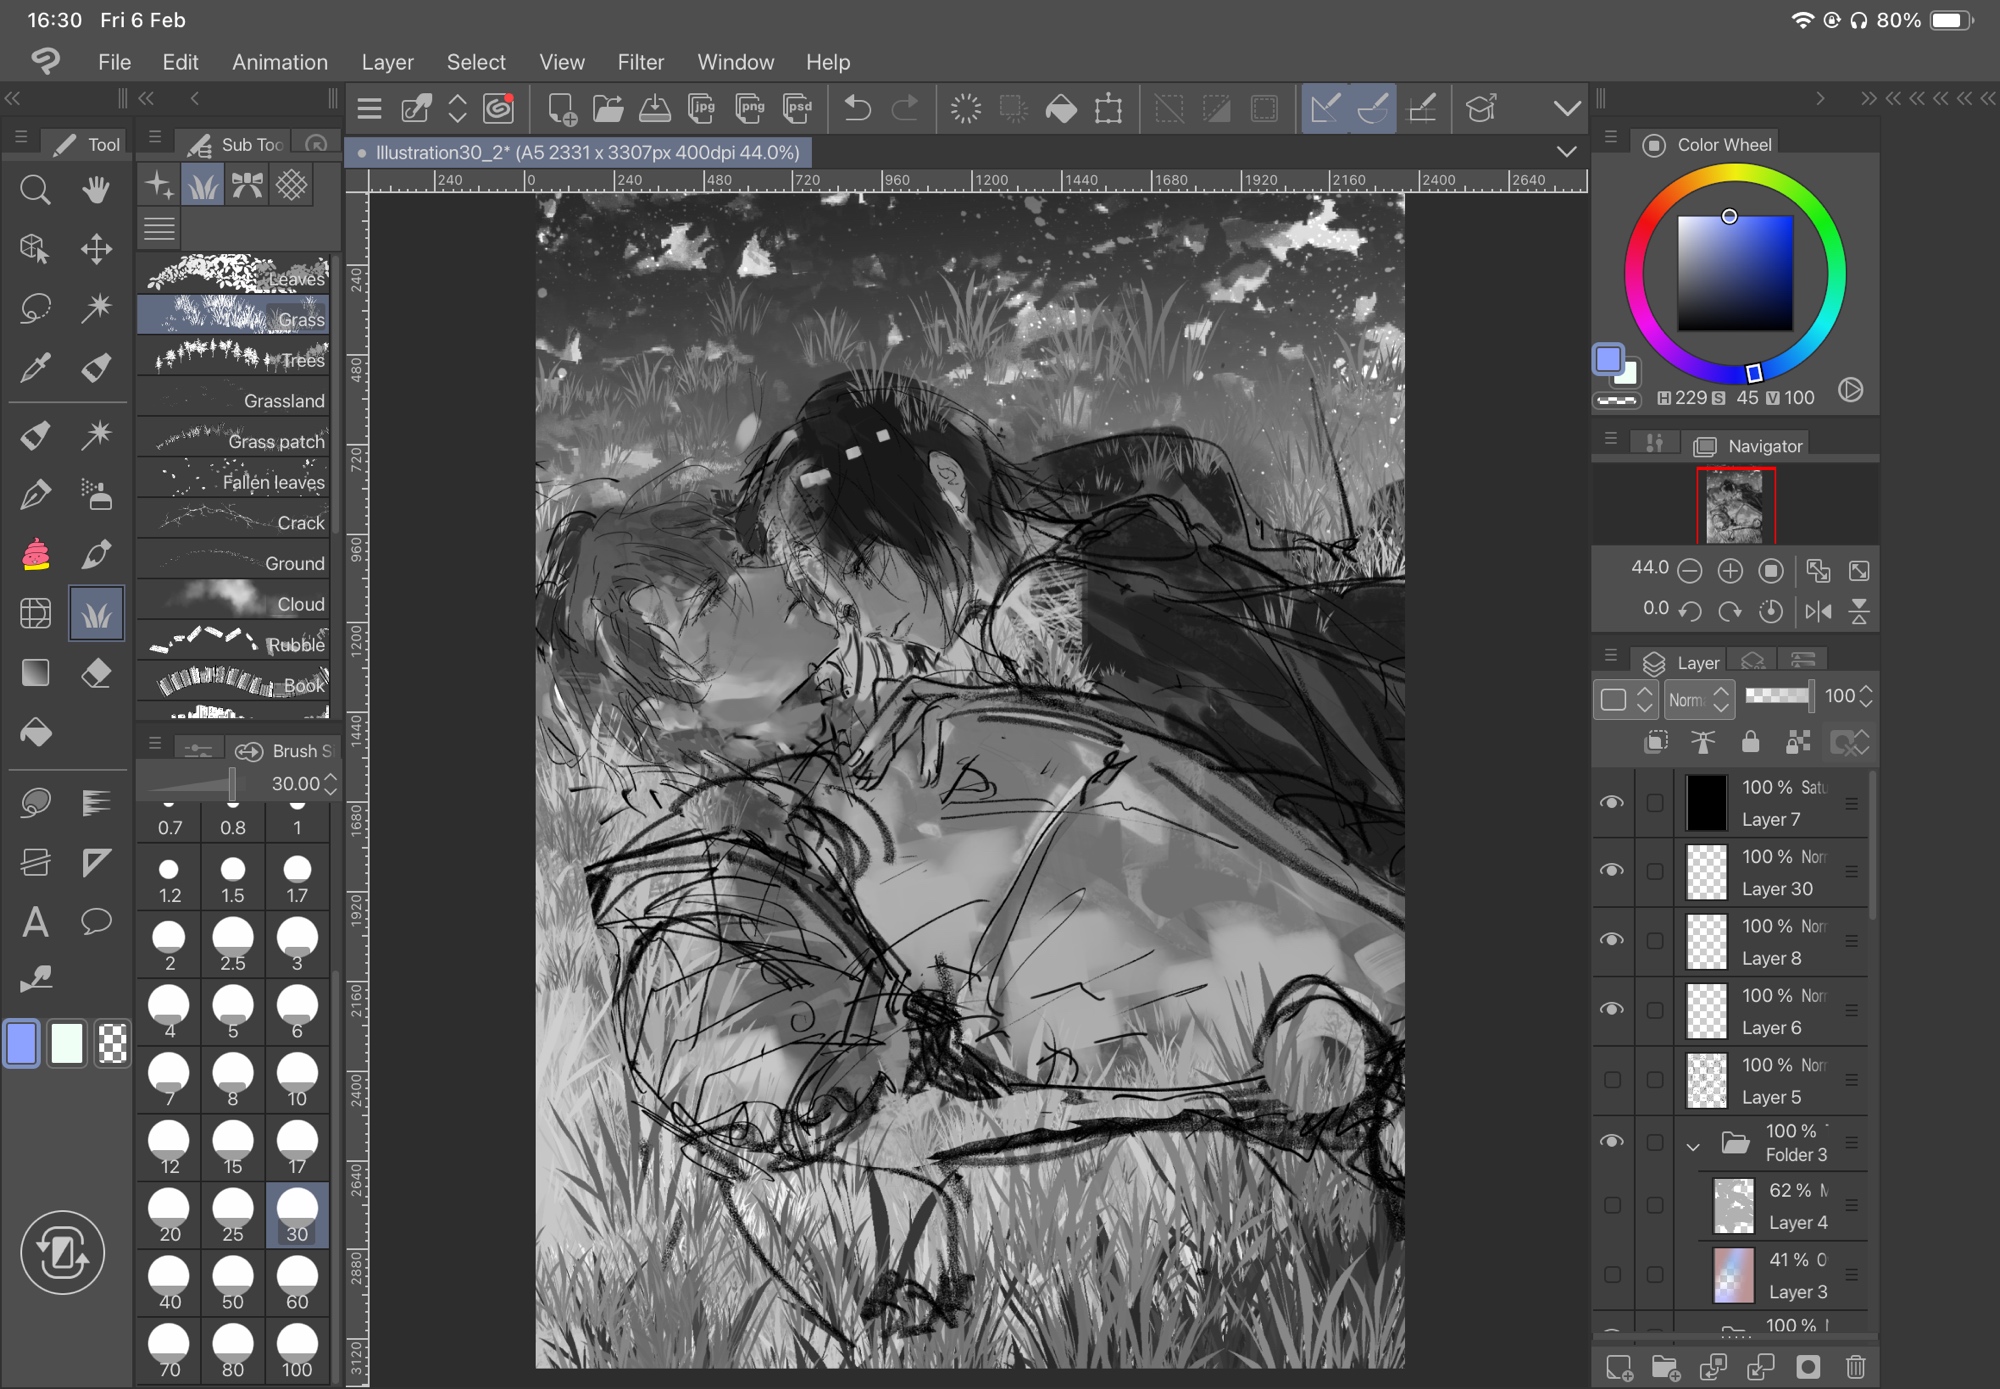Toggle visibility of Layer 30
The width and height of the screenshot is (2000, 1389).
coord(1612,871)
